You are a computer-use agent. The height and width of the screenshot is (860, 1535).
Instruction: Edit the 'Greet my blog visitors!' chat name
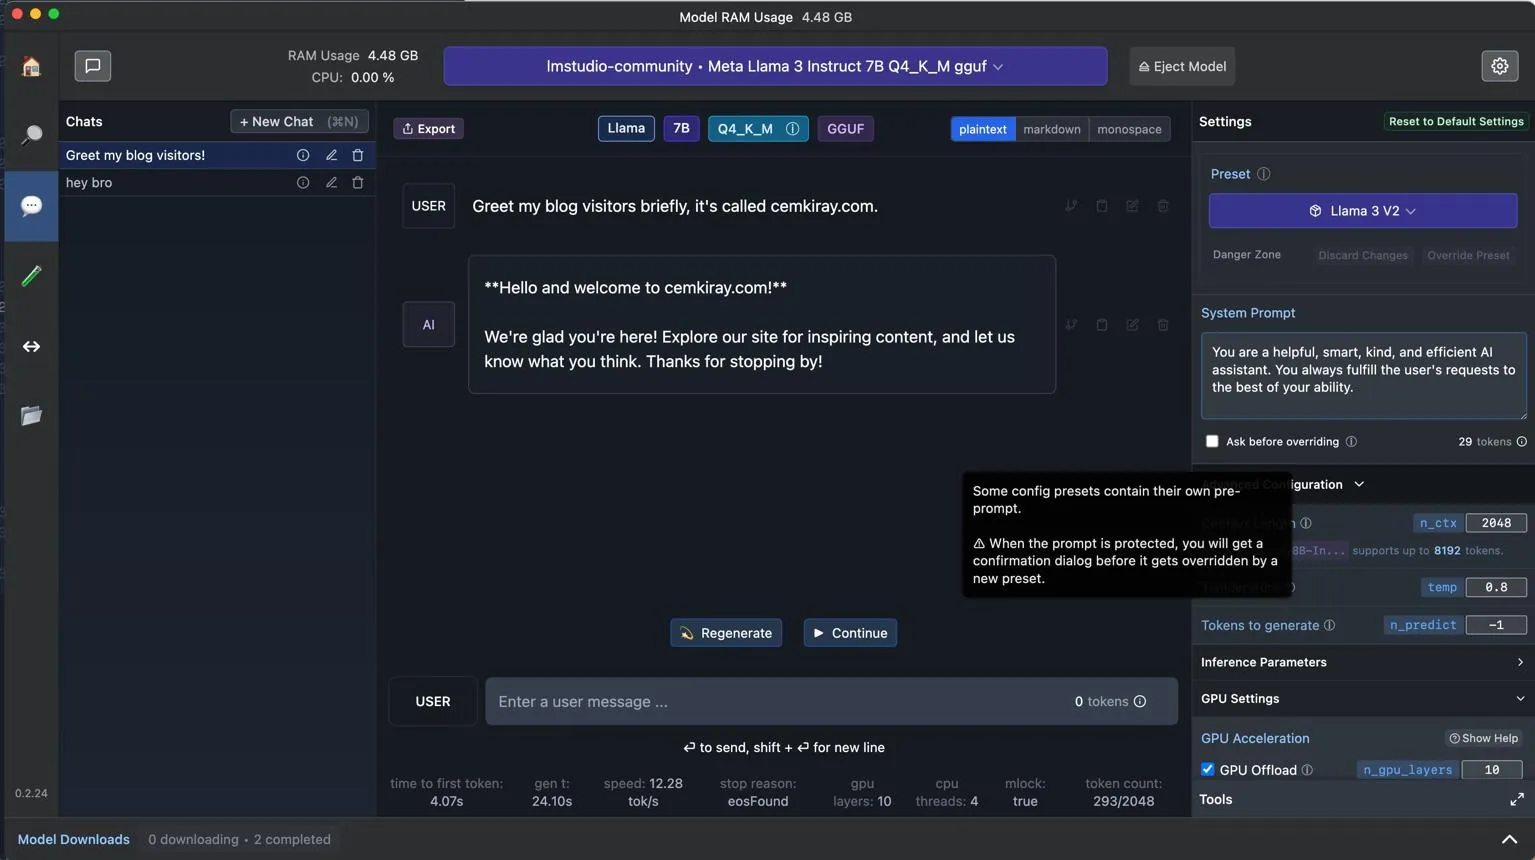pyautogui.click(x=331, y=155)
